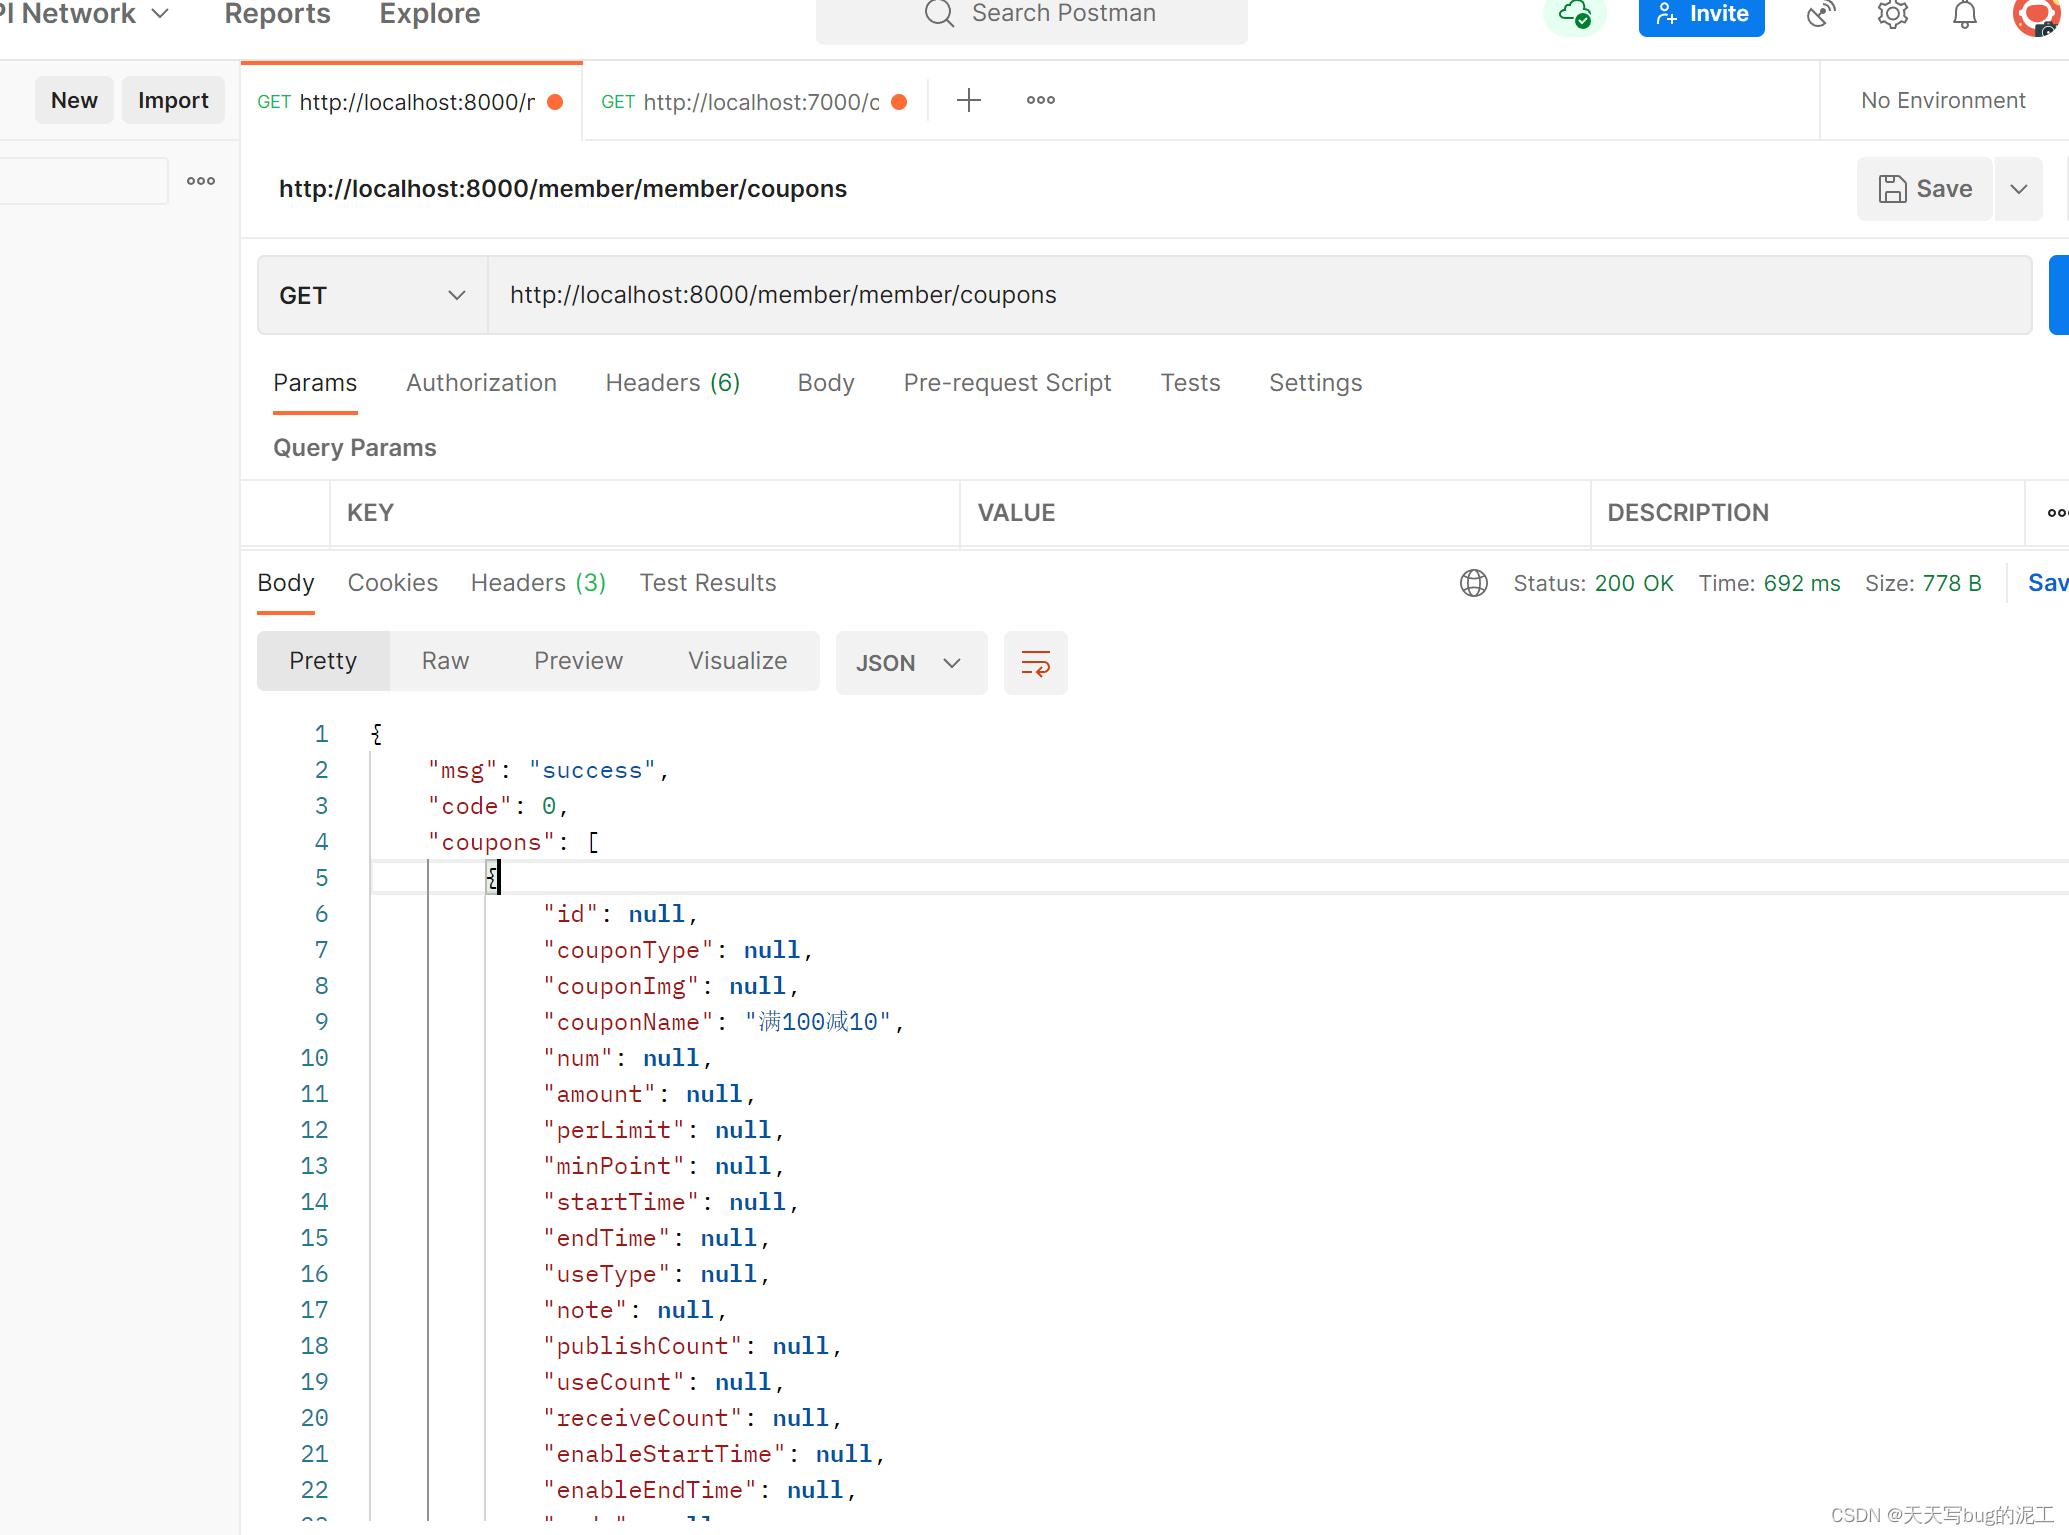Click the search magnifier icon in Search Postman
2069x1535 pixels.
click(939, 13)
